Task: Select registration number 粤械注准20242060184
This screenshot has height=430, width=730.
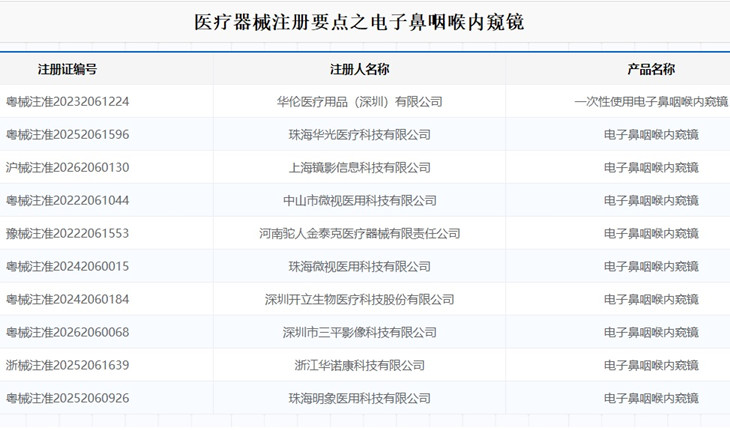Action: pos(68,300)
